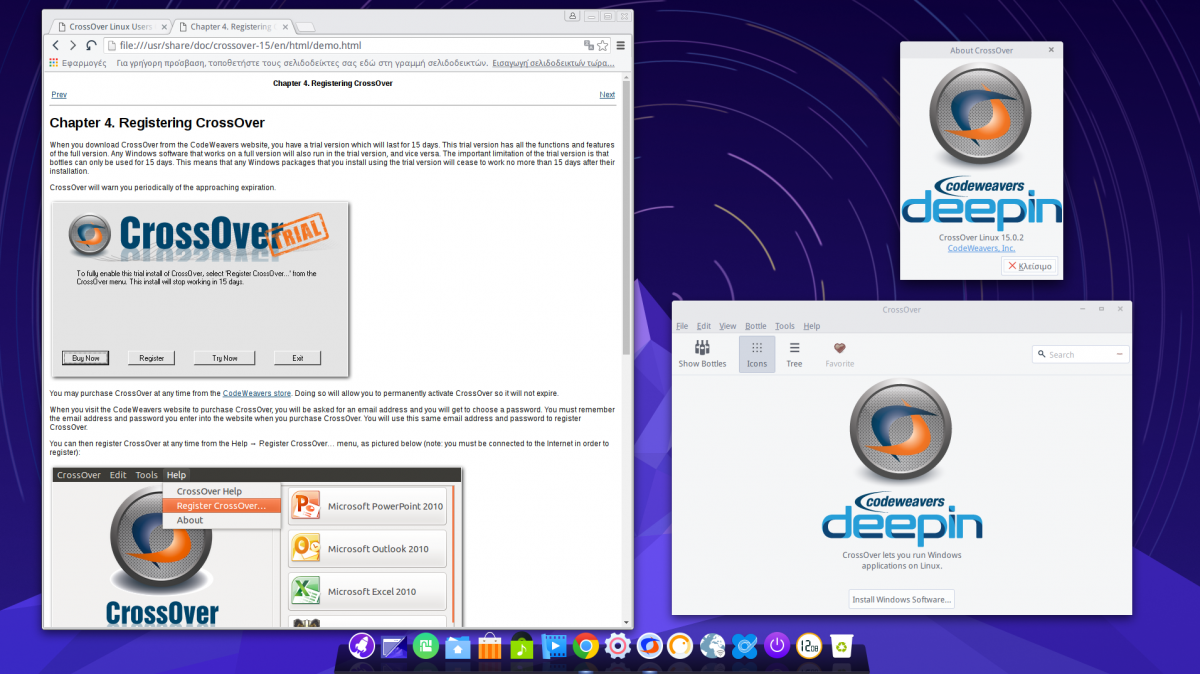
Task: Click Try Now in the trial dialog image
Action: (225, 358)
